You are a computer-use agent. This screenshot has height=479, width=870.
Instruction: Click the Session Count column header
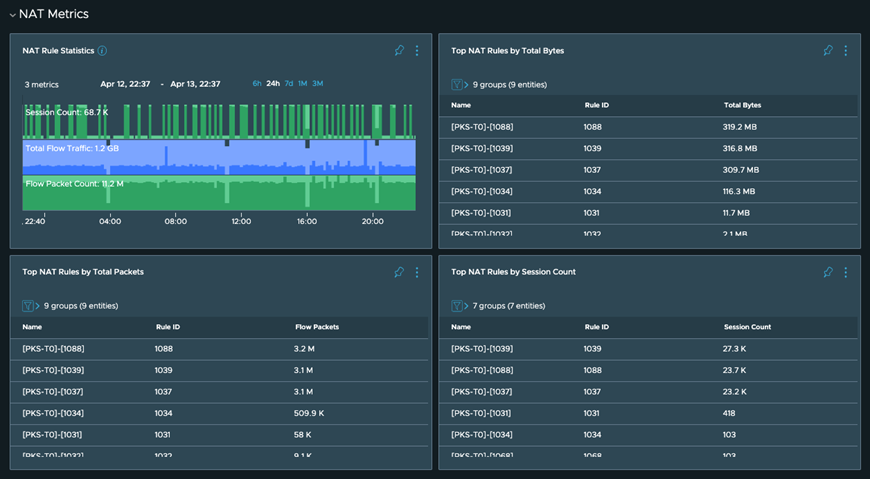(747, 327)
